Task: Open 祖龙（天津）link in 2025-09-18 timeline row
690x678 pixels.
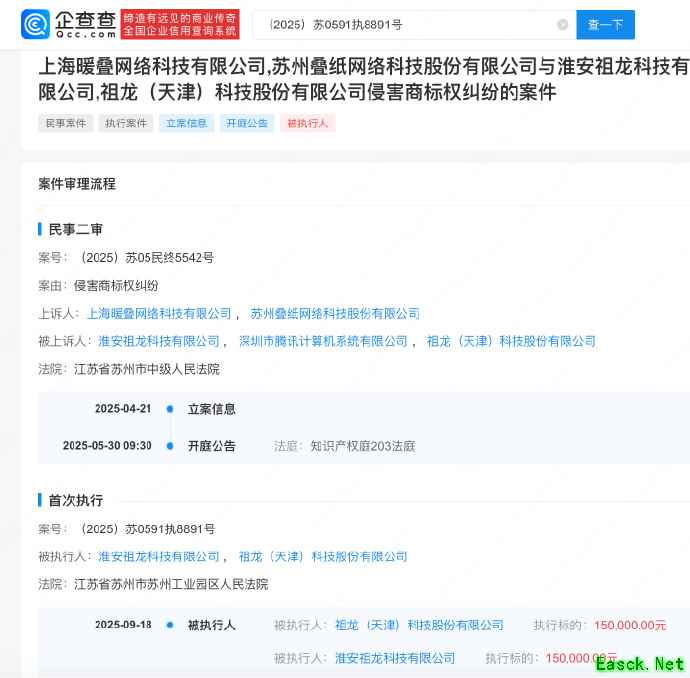Action: pos(419,625)
